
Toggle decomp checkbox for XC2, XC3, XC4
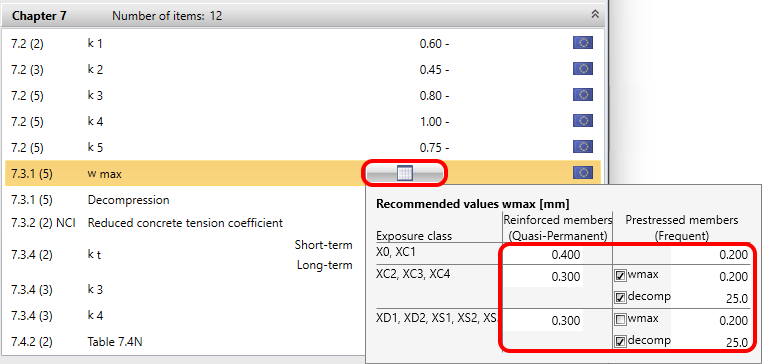tap(620, 297)
